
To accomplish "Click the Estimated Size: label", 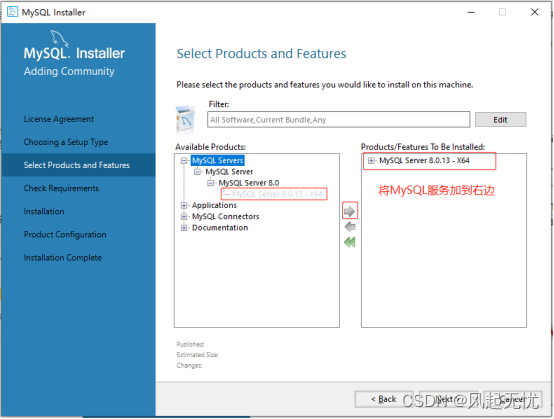I will 198,355.
